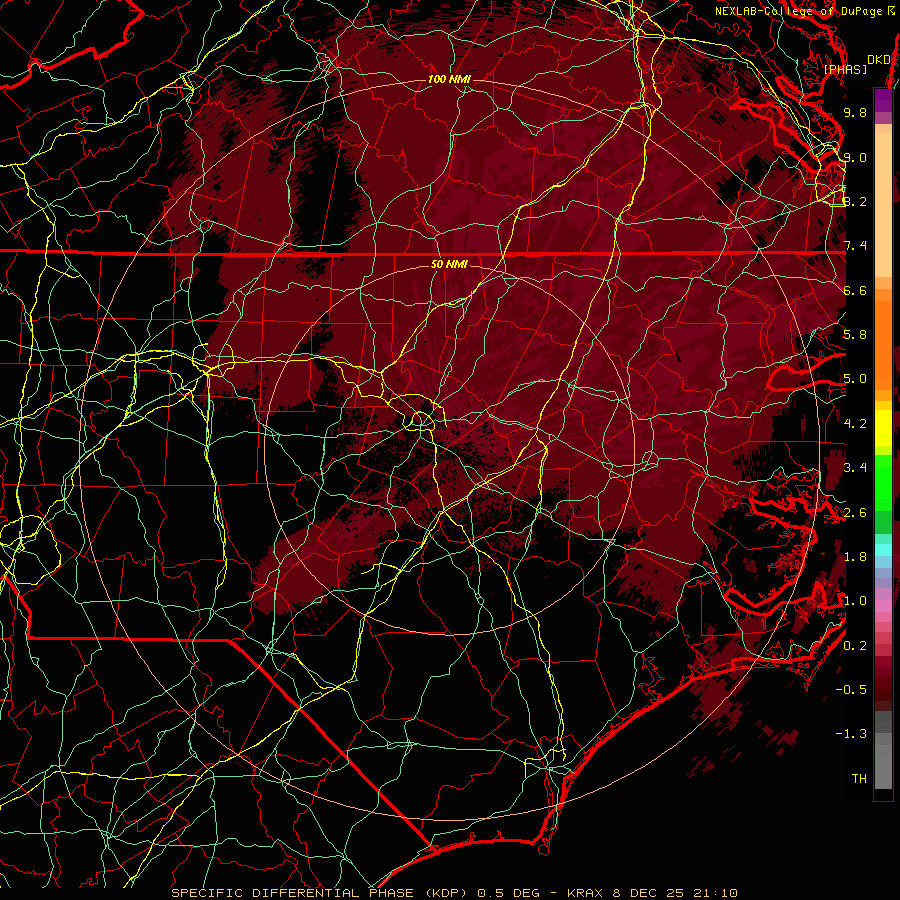900x900 pixels.
Task: Click the 2.6 color scale value
Action: [x=855, y=513]
